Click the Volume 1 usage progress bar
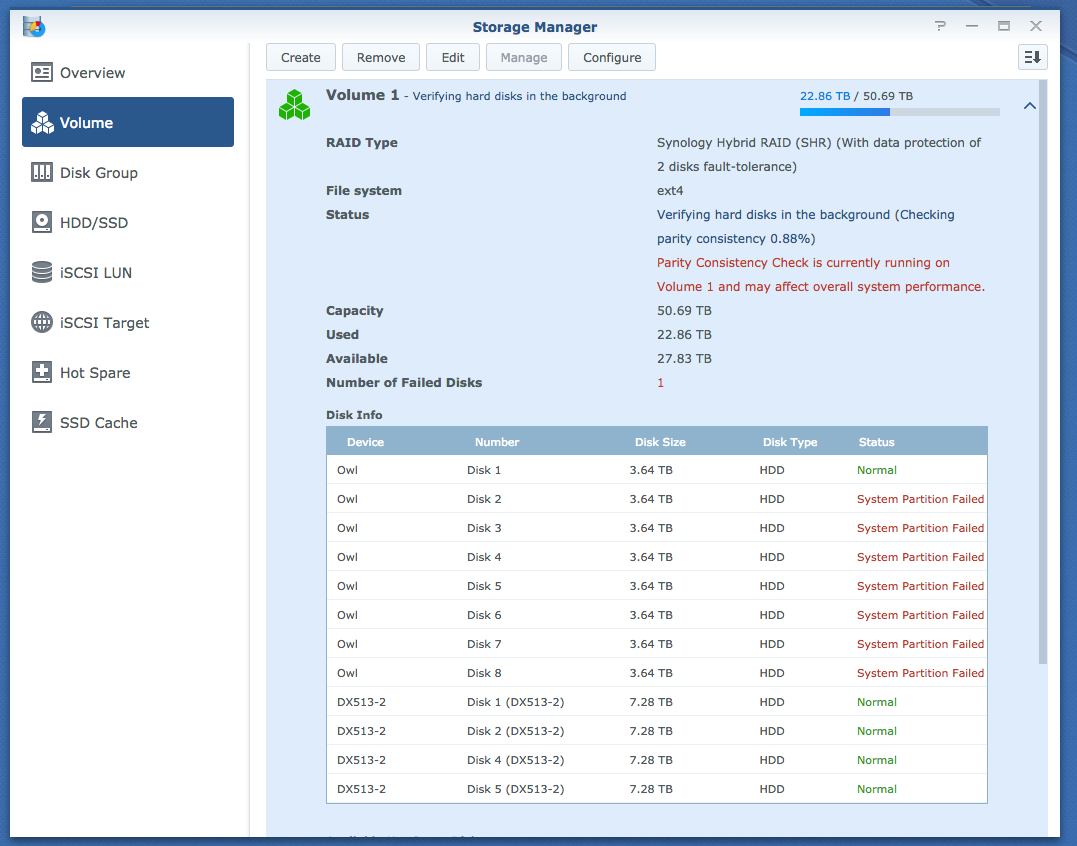This screenshot has width=1077, height=846. (899, 112)
